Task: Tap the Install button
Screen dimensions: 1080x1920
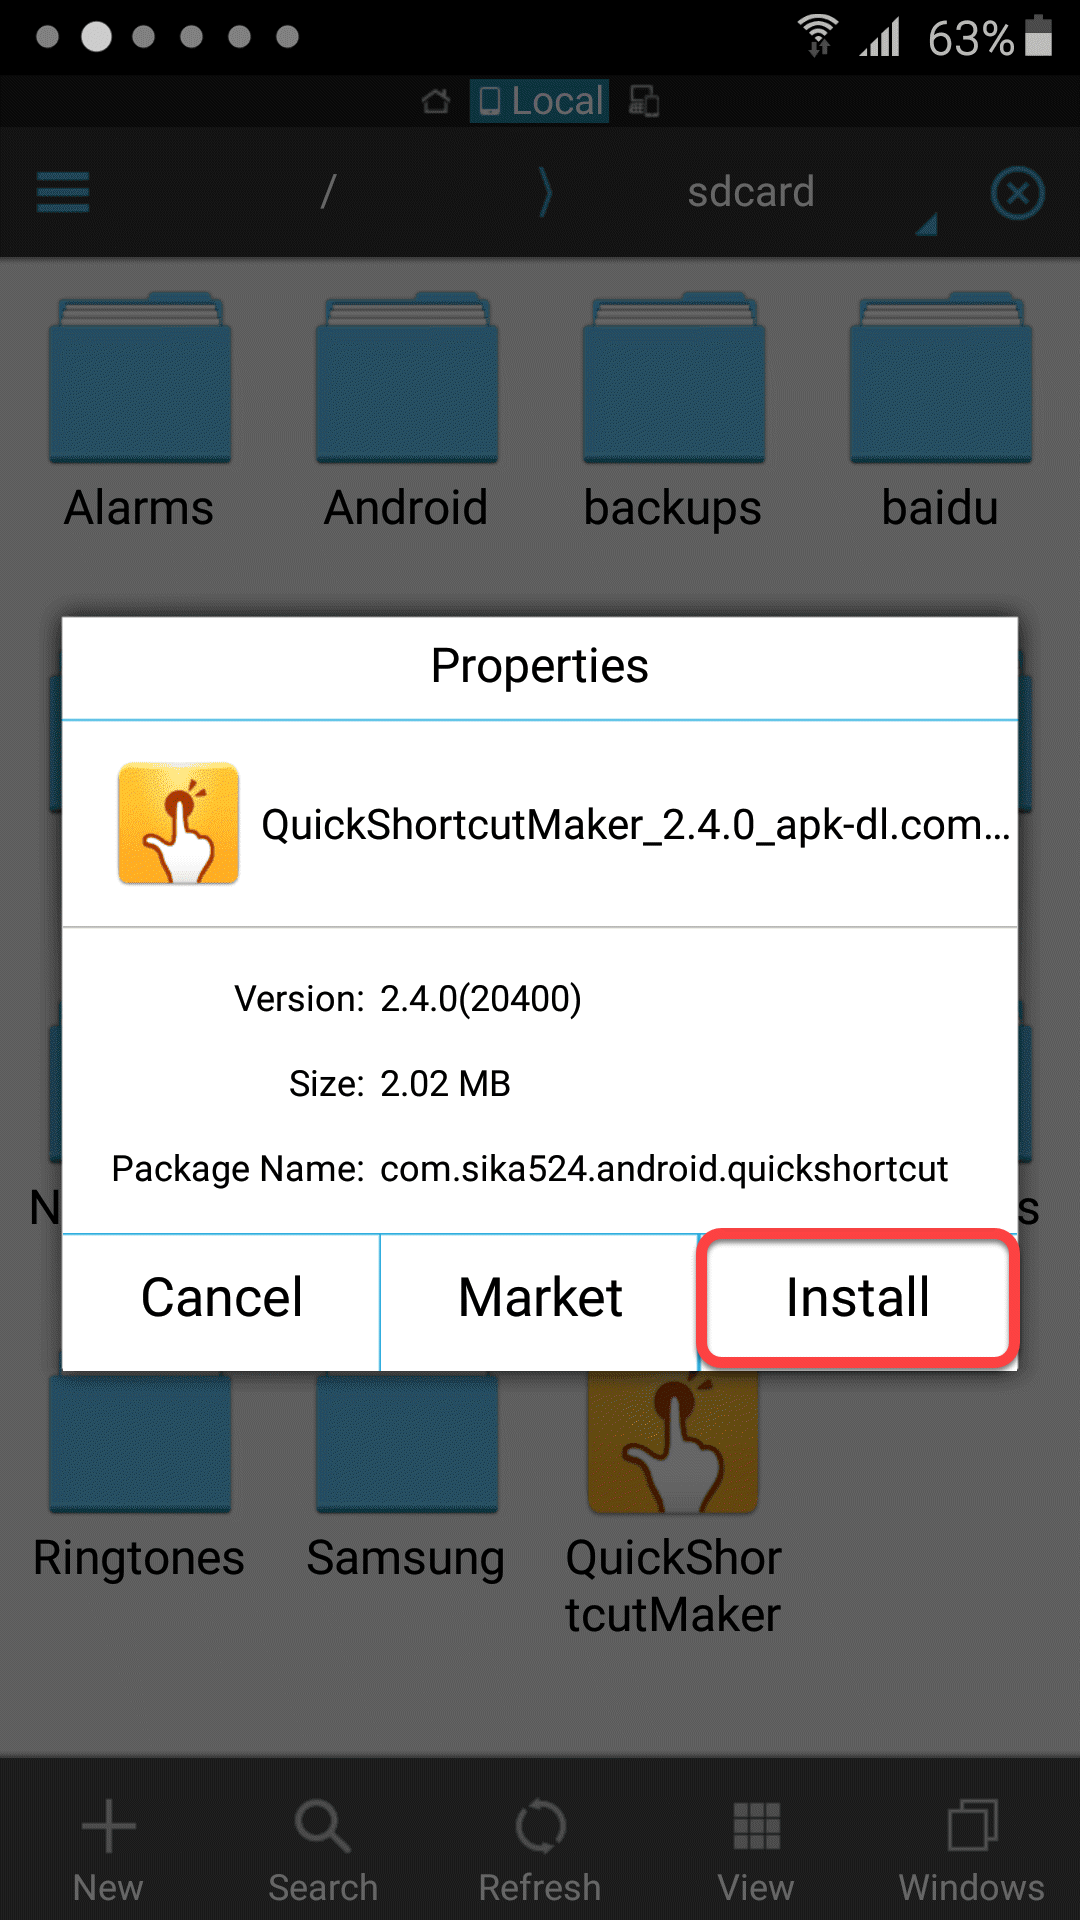Action: (858, 1298)
